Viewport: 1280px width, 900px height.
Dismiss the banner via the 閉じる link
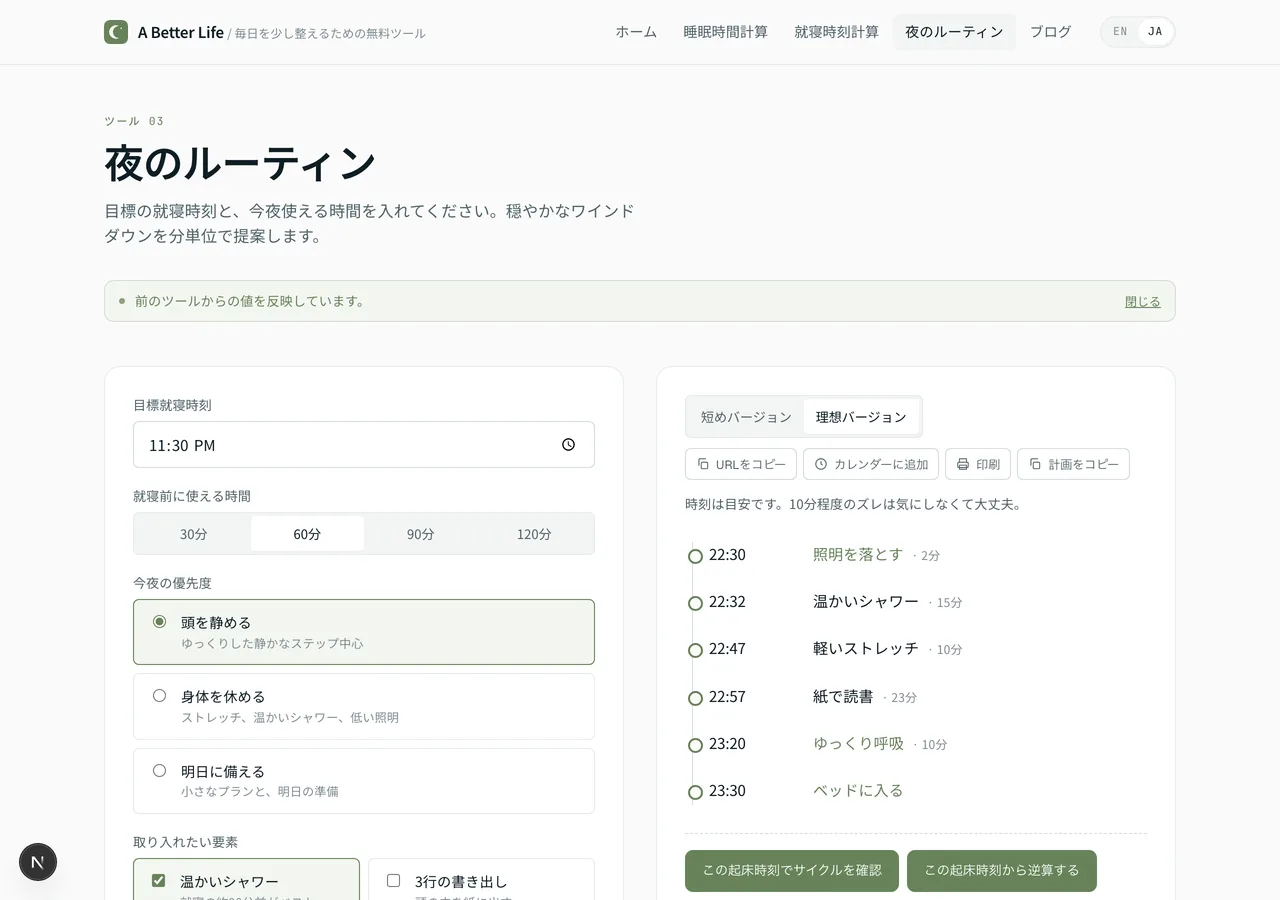1142,300
